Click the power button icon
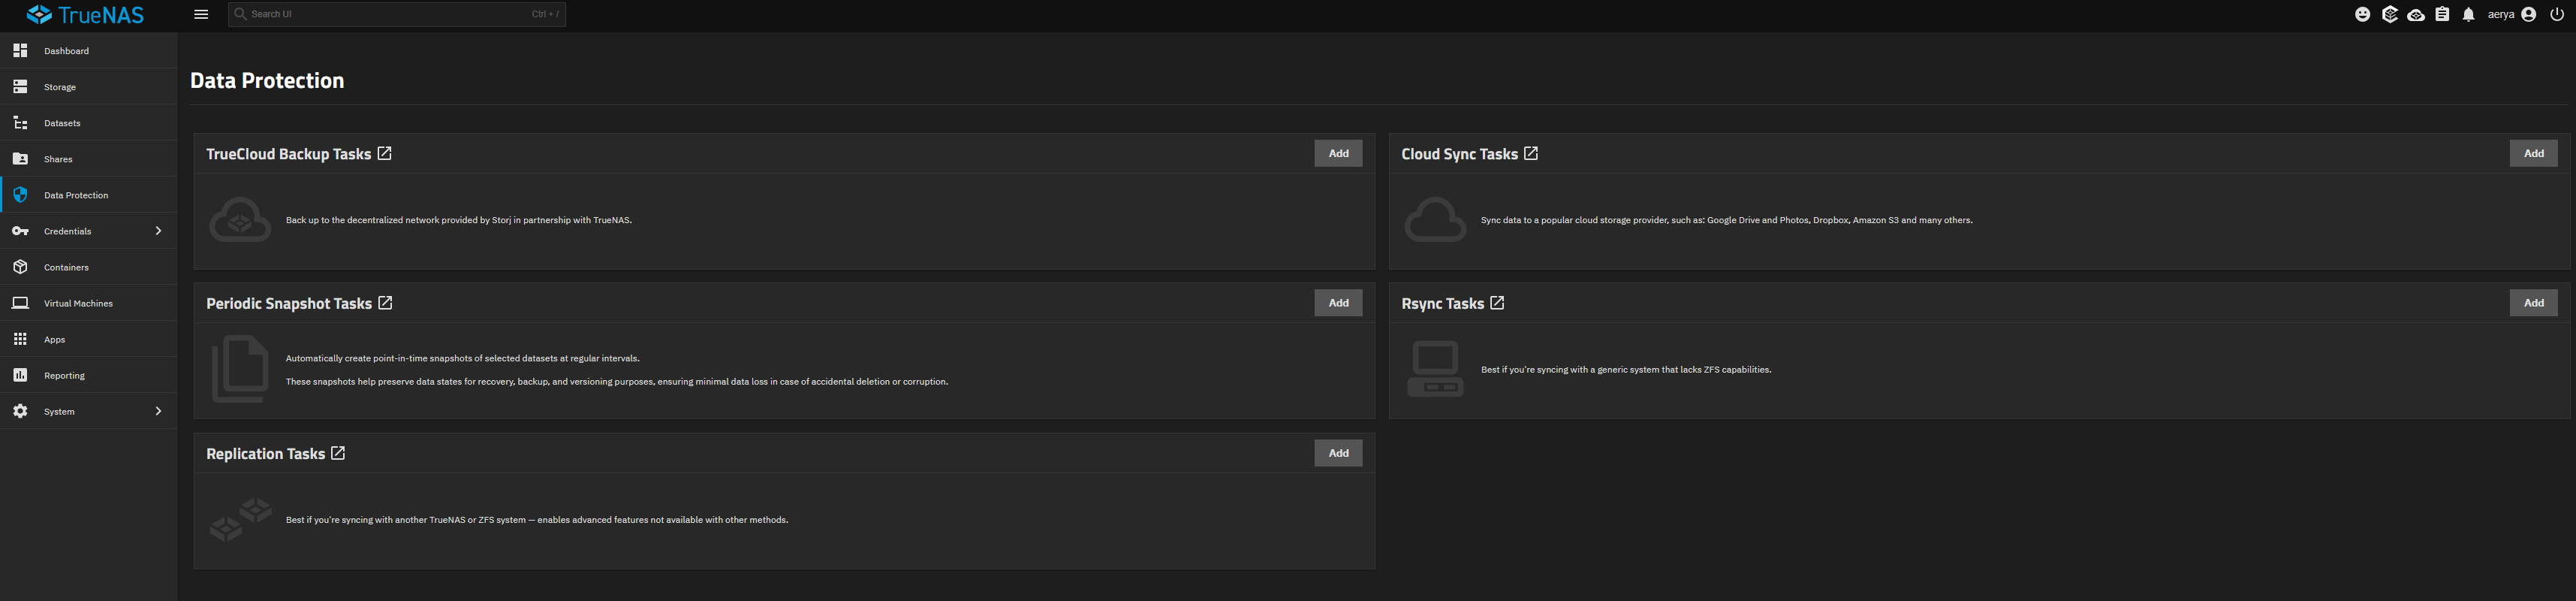The image size is (2576, 601). click(2557, 15)
